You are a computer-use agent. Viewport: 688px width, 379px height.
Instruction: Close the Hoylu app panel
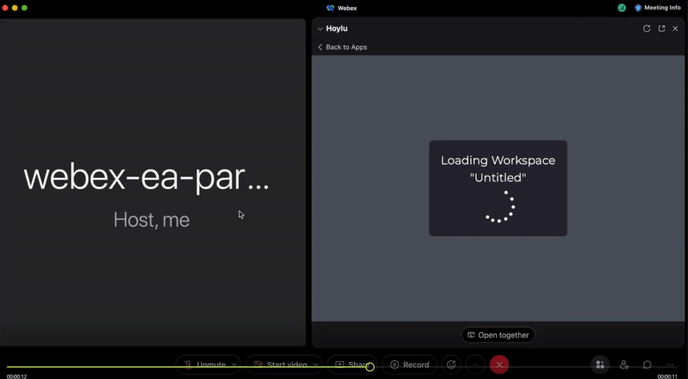(675, 29)
